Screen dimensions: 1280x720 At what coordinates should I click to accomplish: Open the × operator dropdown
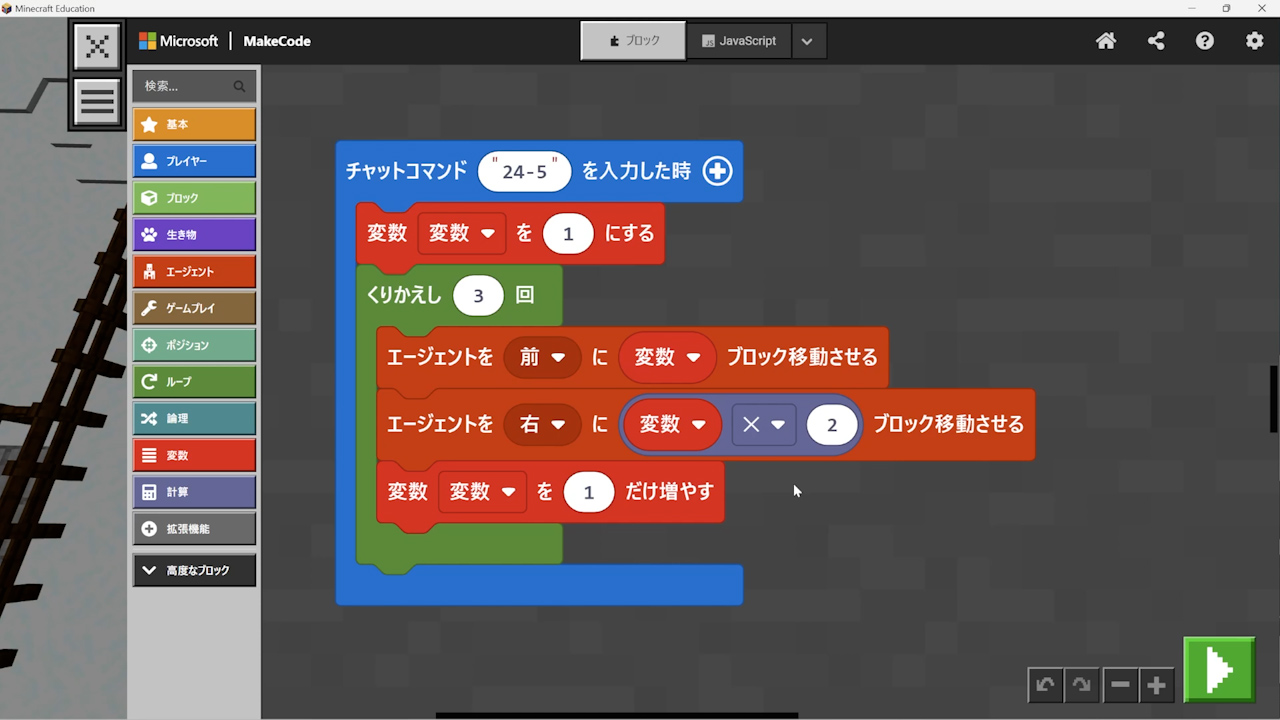point(763,424)
